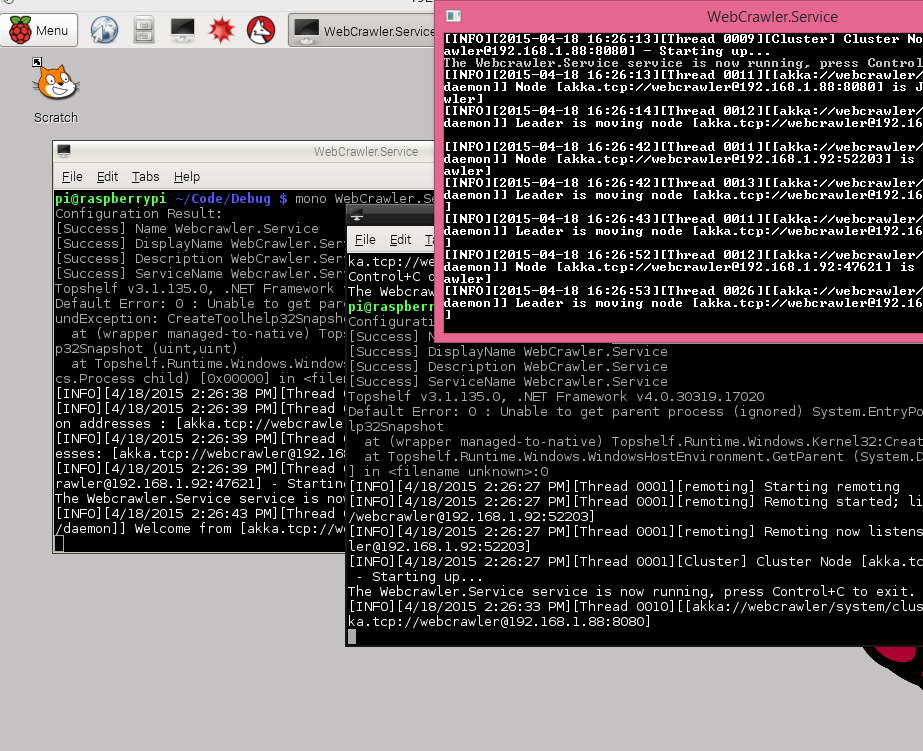
Task: Click 'Configuration Result:' line in back terminal
Action: [138, 213]
